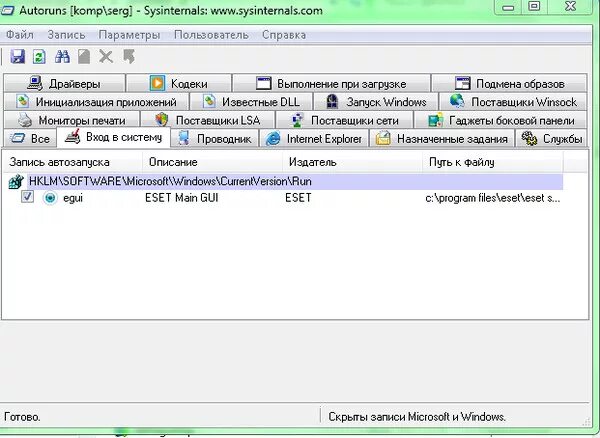Sort by Издатель column header
This screenshot has height=438, width=600.
click(x=352, y=162)
